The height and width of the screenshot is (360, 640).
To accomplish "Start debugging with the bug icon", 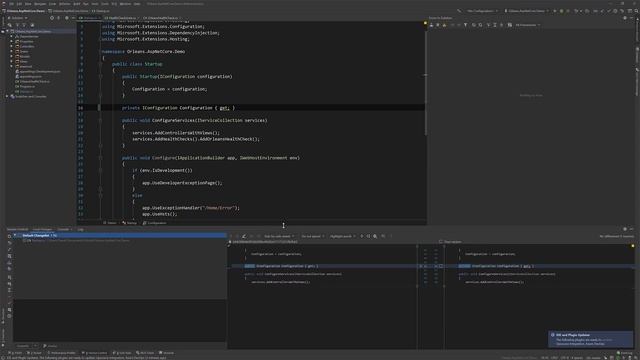I will [x=562, y=11].
